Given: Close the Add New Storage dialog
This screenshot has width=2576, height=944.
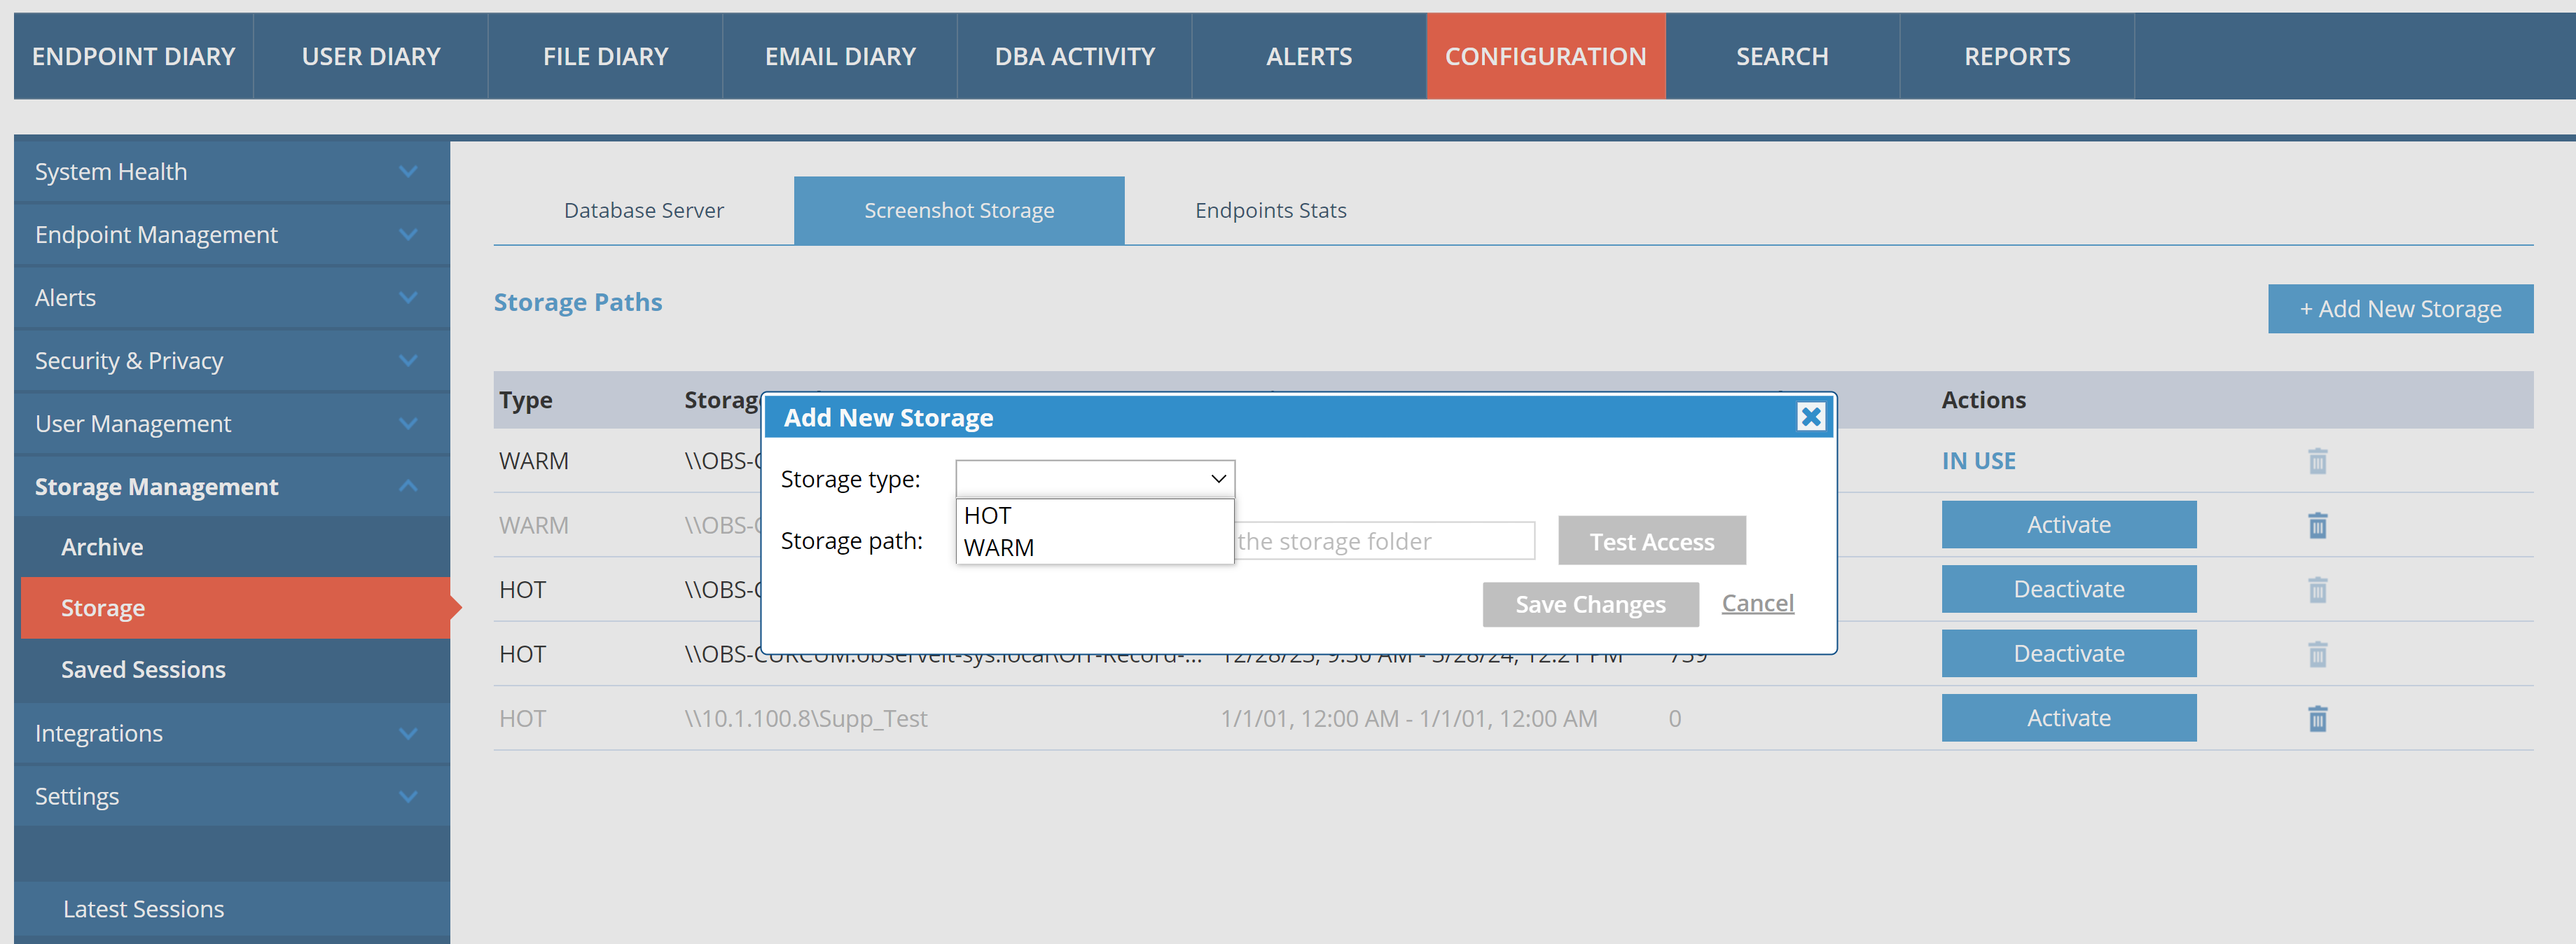Looking at the screenshot, I should 1810,417.
